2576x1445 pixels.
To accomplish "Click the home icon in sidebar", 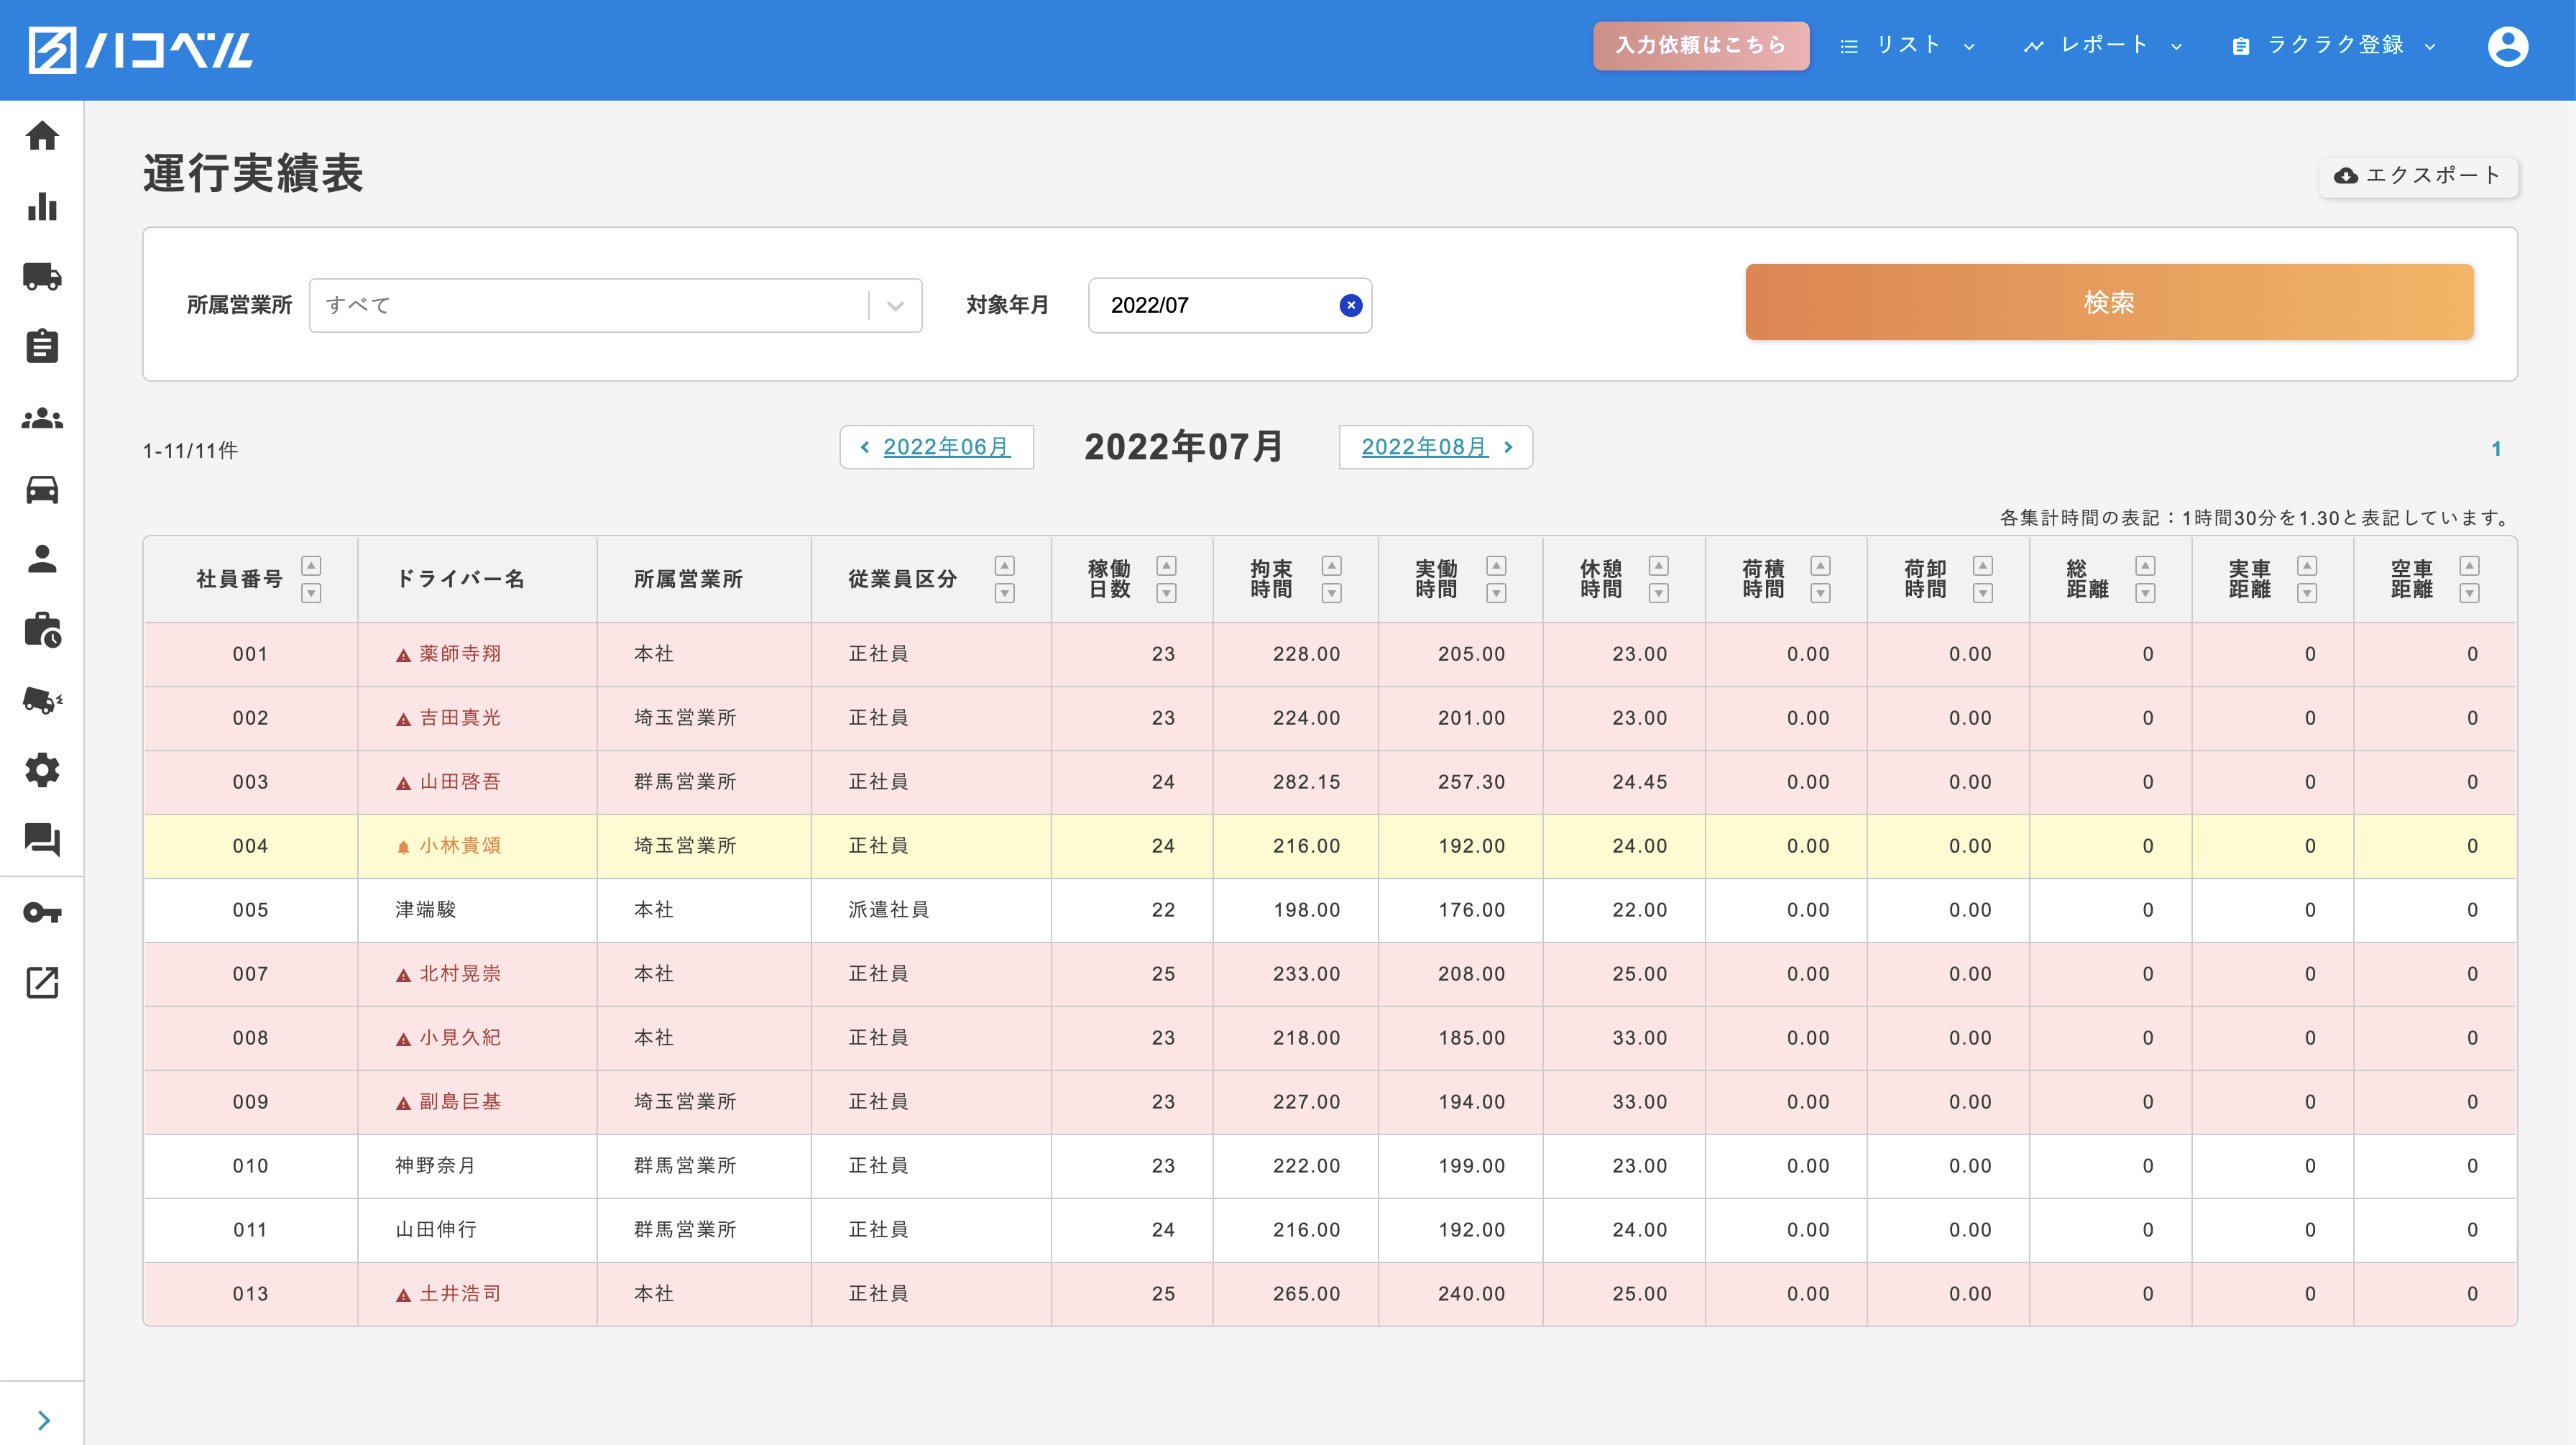I will (42, 135).
